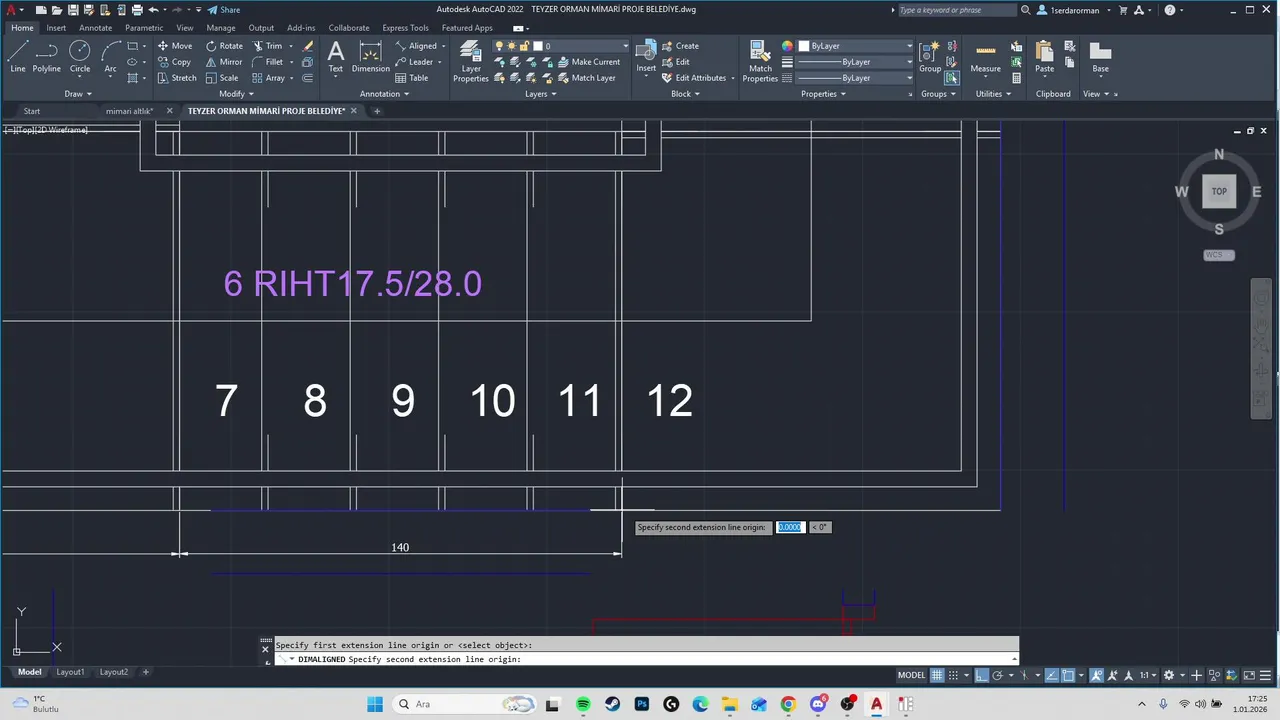
Task: Click the Match Layer button
Action: coord(586,78)
